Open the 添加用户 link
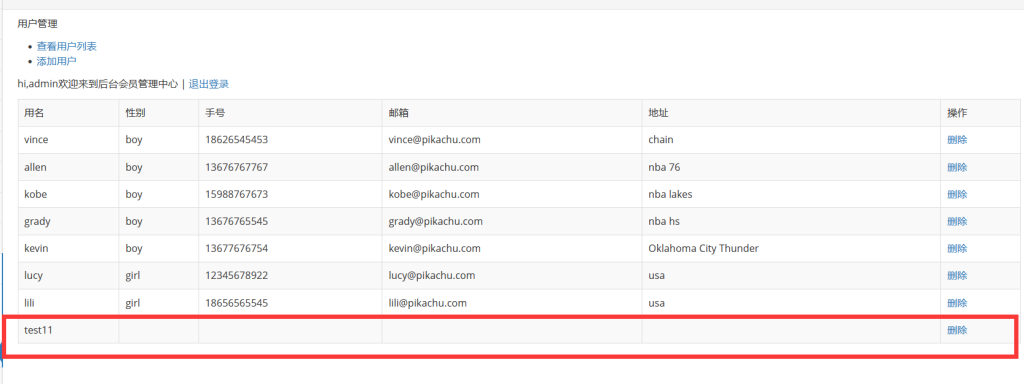This screenshot has height=384, width=1024. click(x=56, y=61)
